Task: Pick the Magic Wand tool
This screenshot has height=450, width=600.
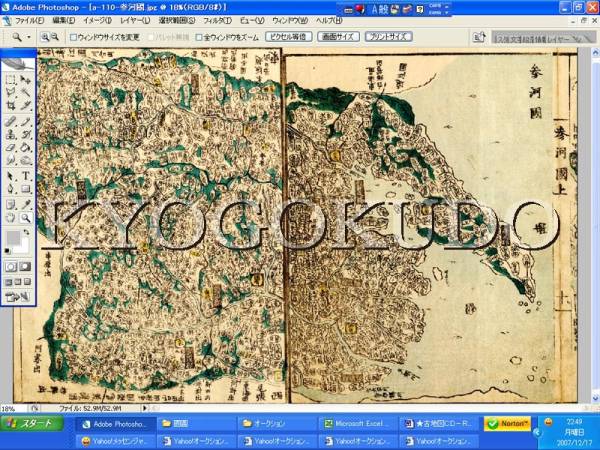Action: [25, 92]
